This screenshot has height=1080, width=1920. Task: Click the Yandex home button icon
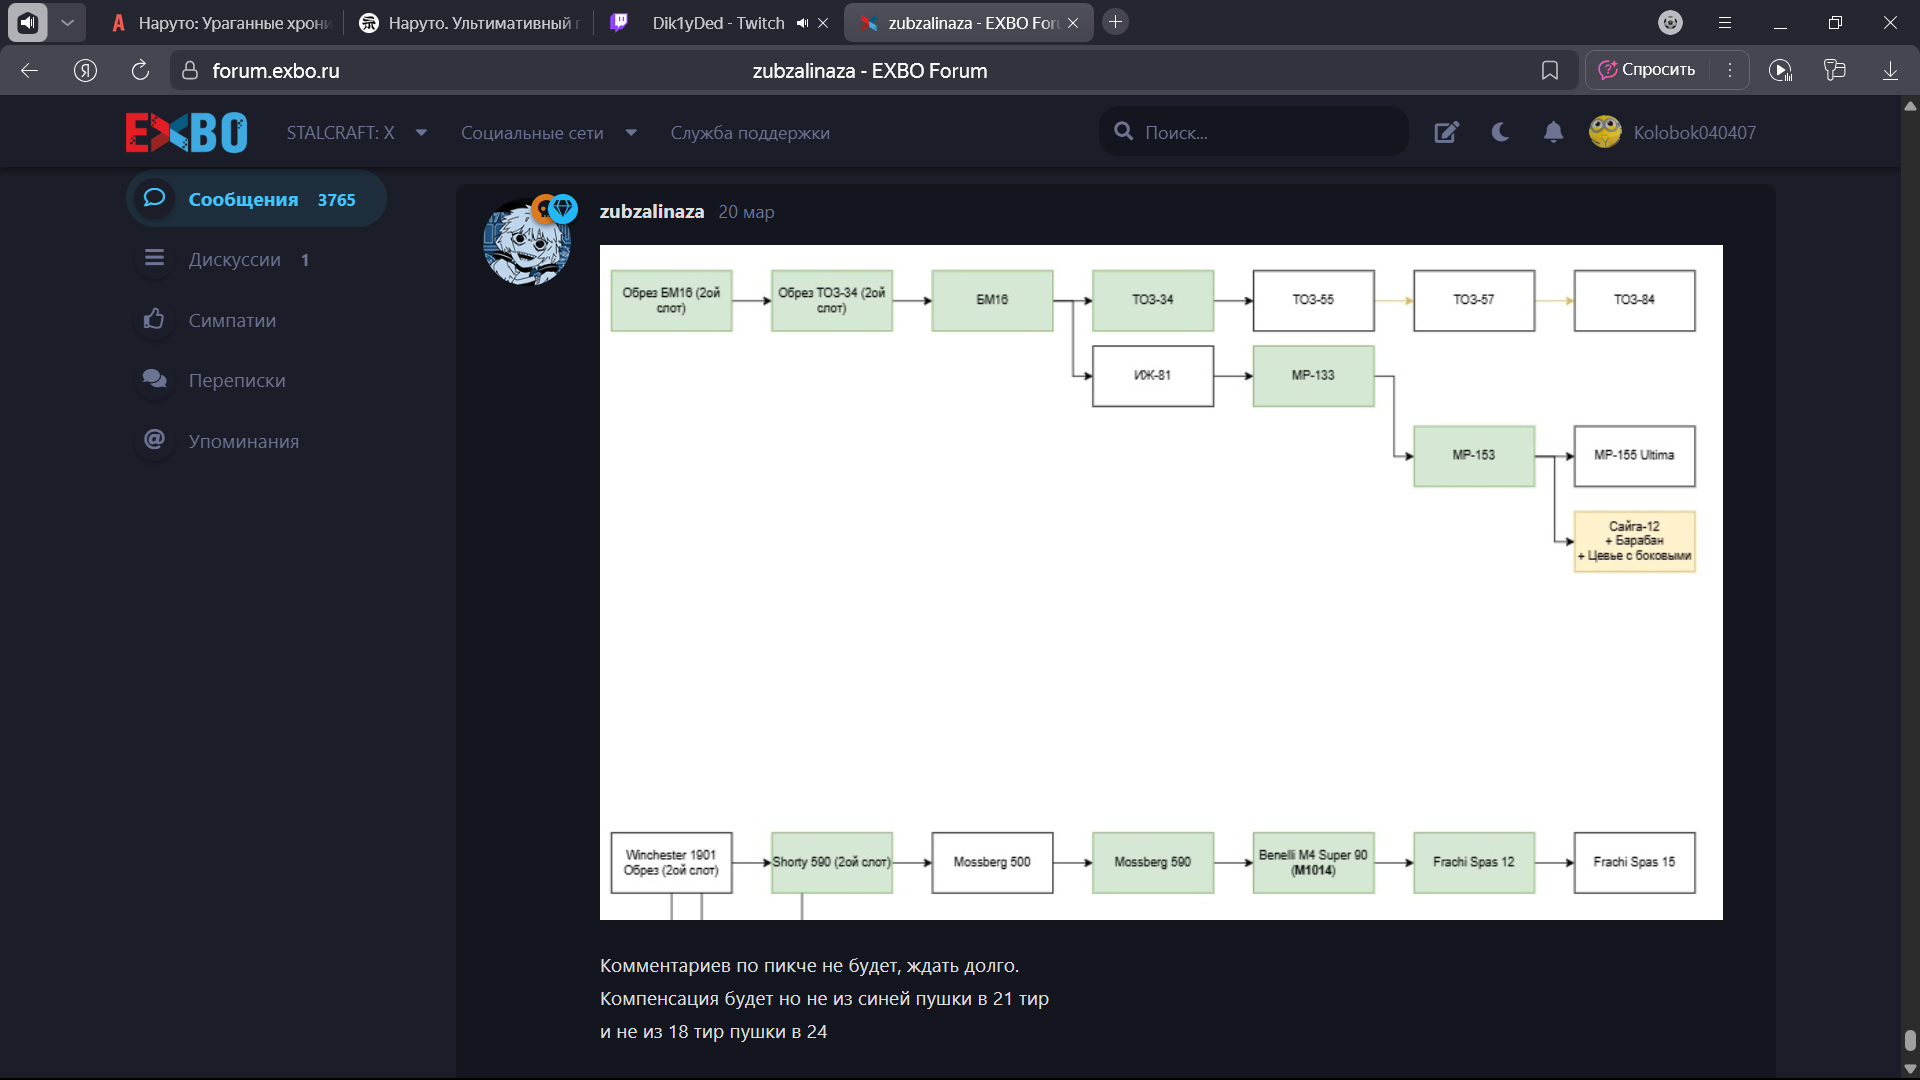tap(85, 70)
